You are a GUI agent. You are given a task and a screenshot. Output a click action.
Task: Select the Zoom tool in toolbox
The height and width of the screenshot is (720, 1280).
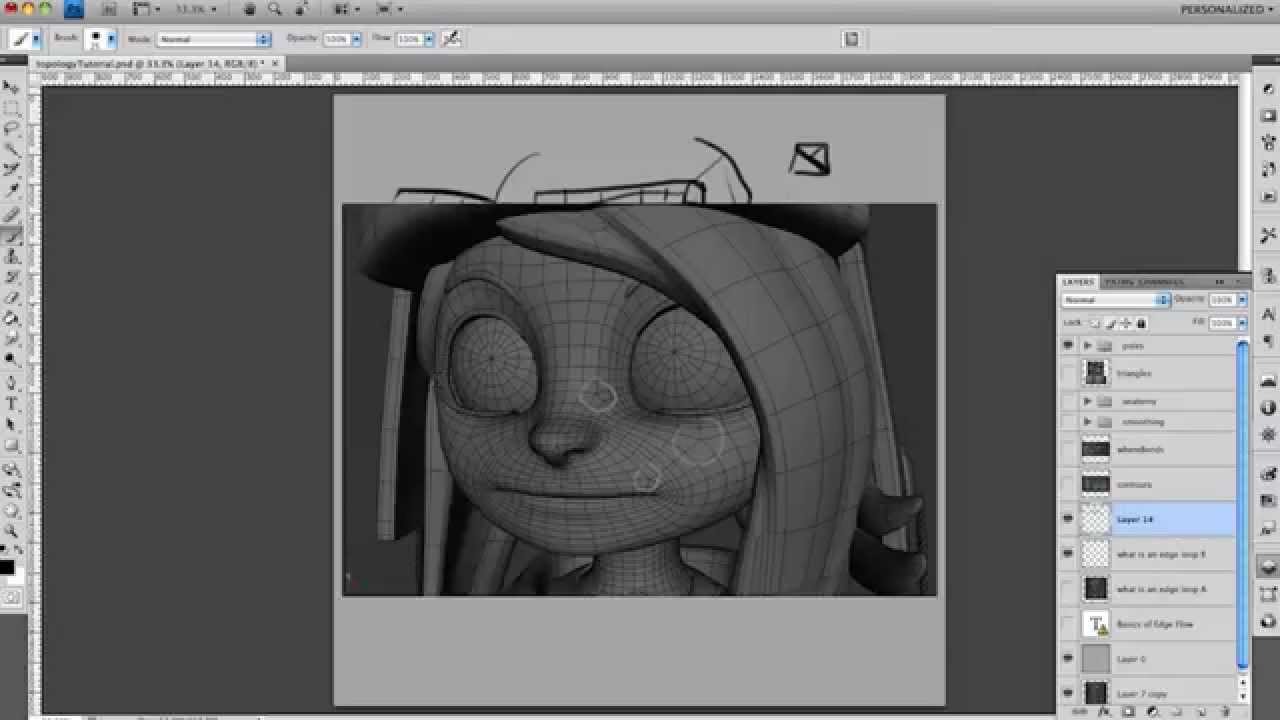tap(12, 532)
